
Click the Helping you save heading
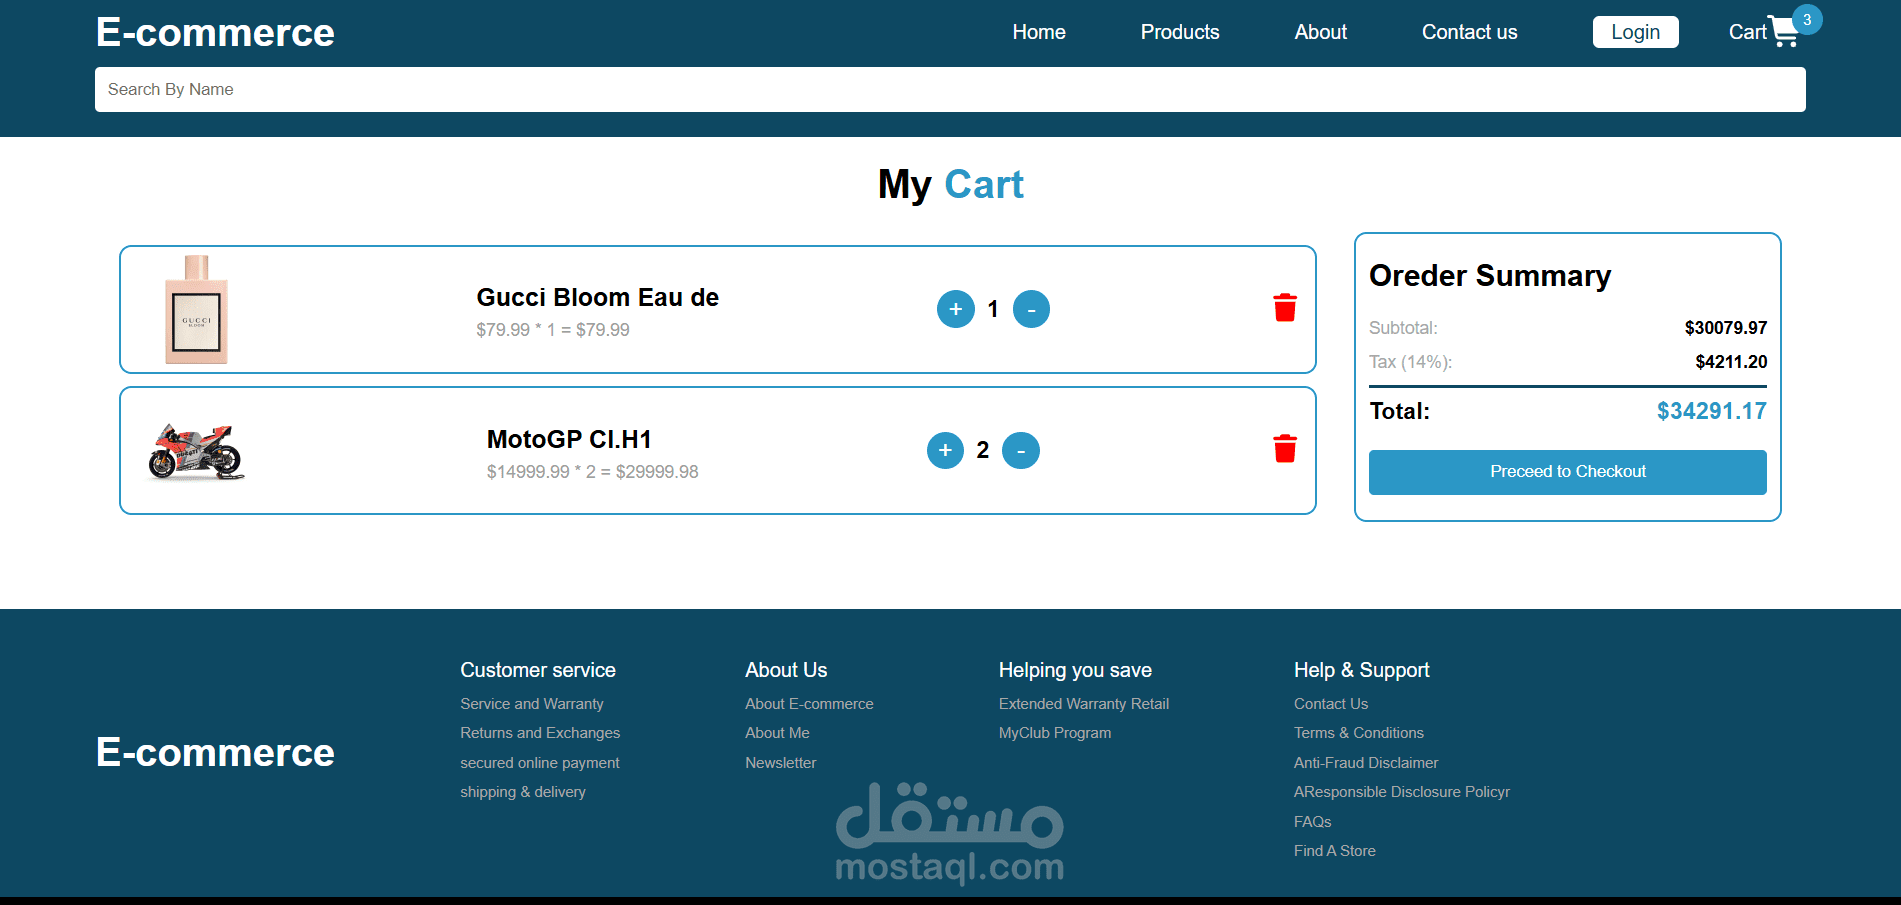point(1075,670)
